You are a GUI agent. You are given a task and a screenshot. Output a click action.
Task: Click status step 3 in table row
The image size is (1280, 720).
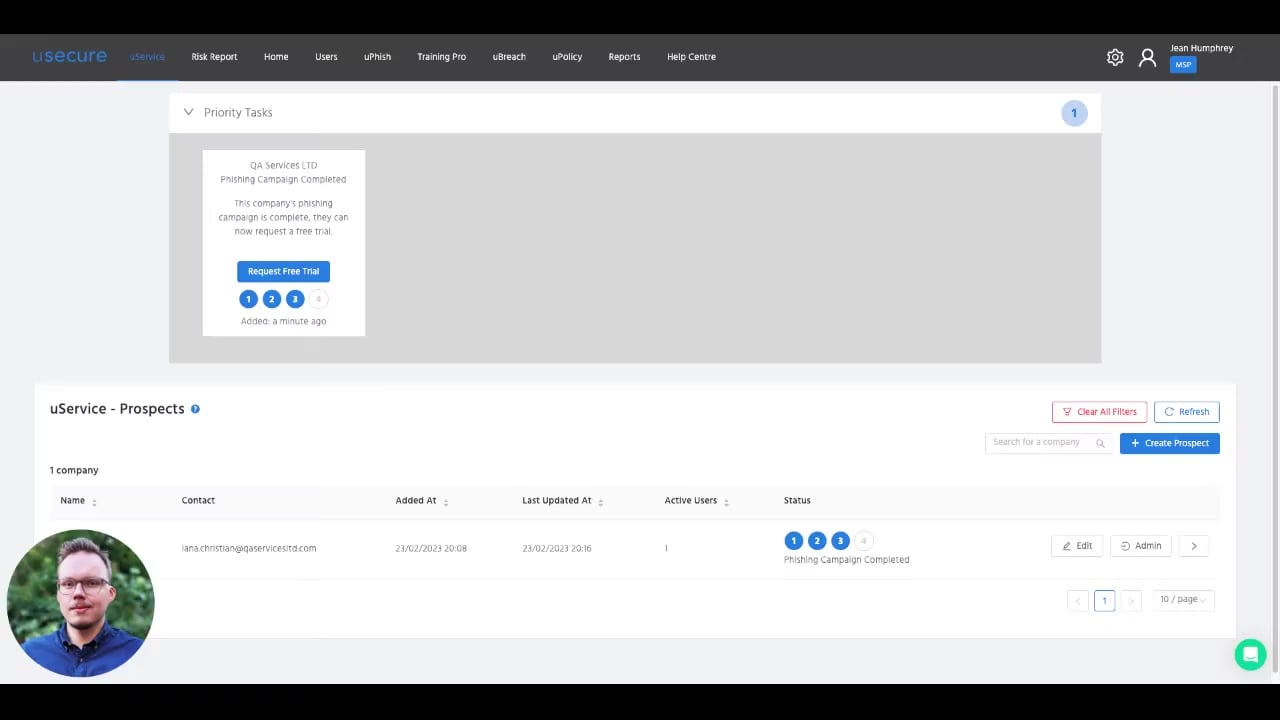click(x=840, y=541)
